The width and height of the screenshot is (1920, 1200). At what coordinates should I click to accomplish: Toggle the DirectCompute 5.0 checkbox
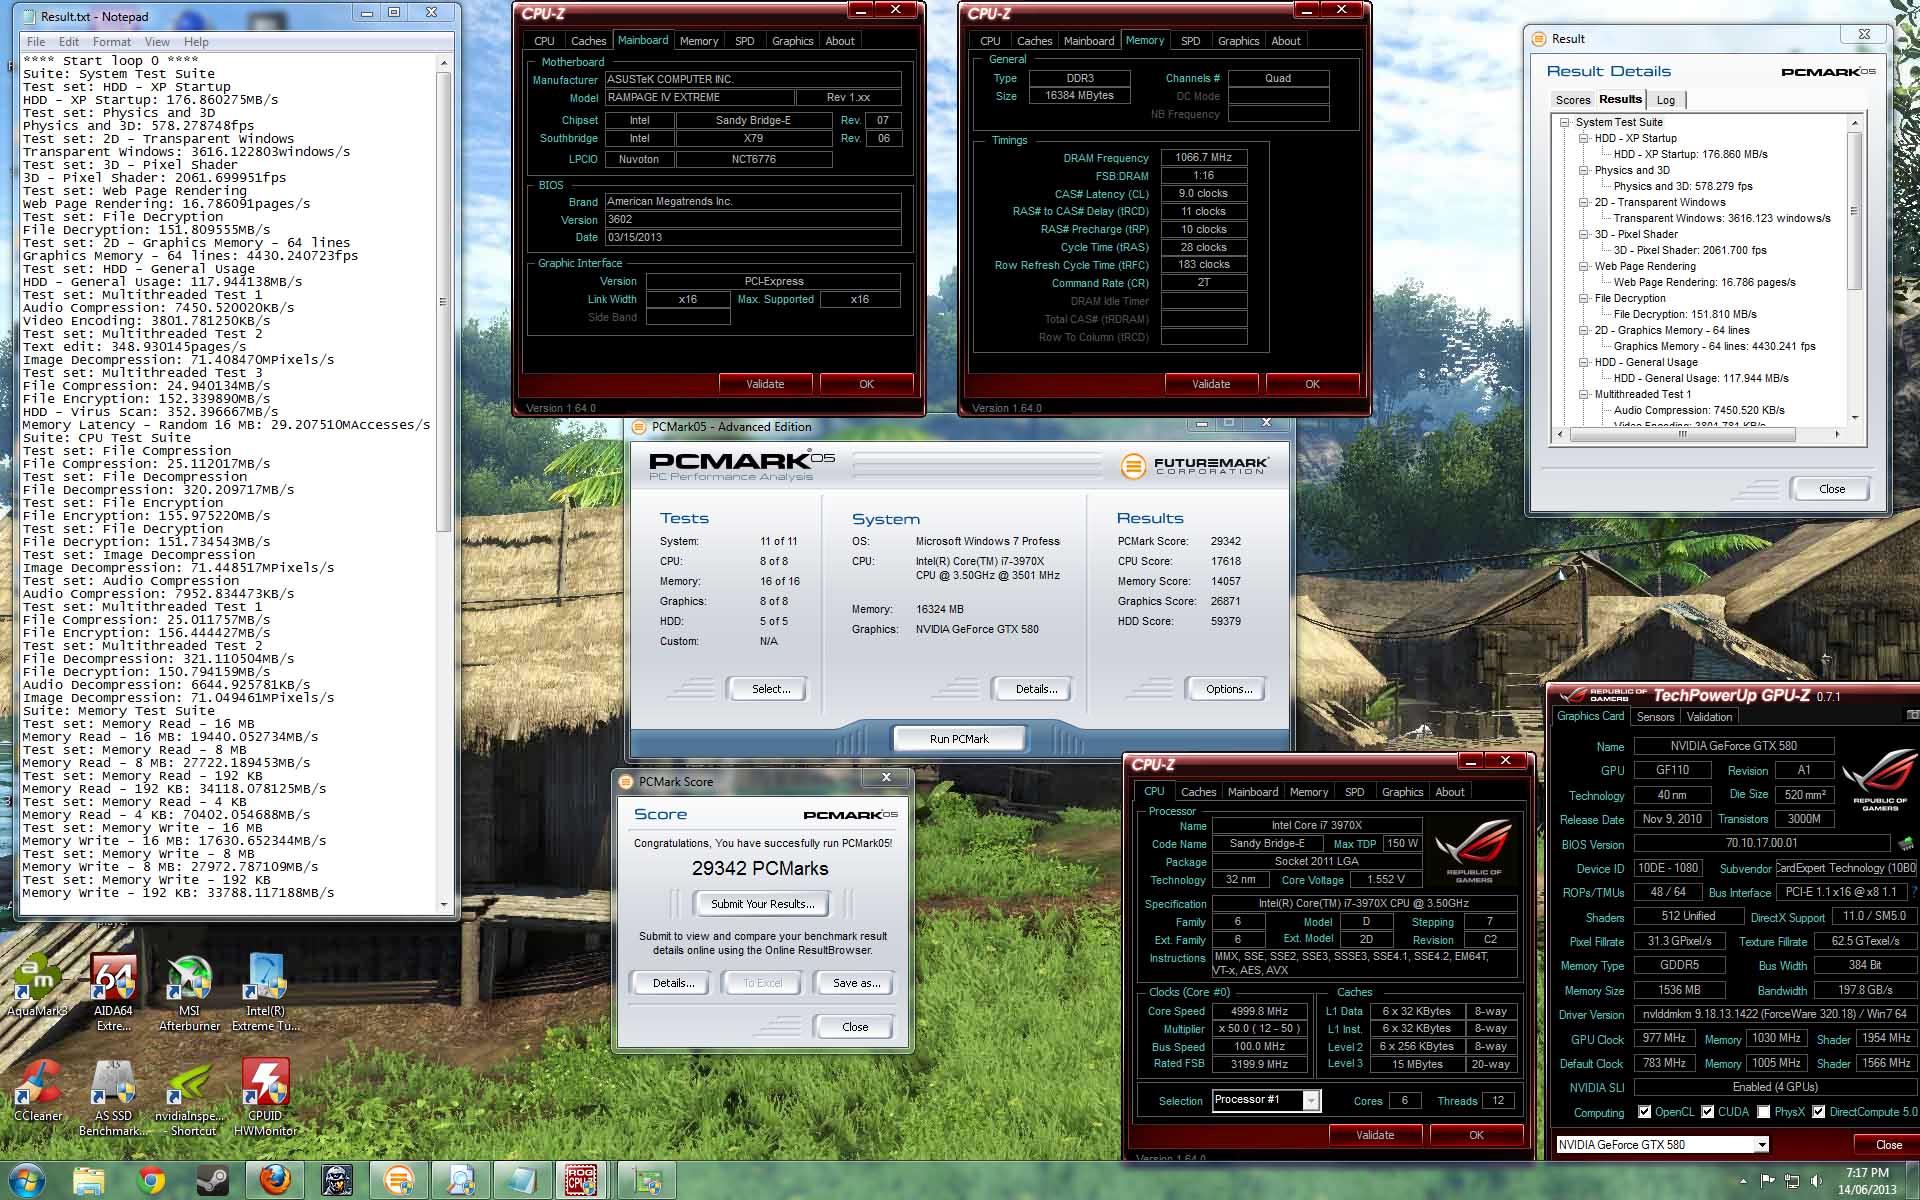[1818, 1112]
